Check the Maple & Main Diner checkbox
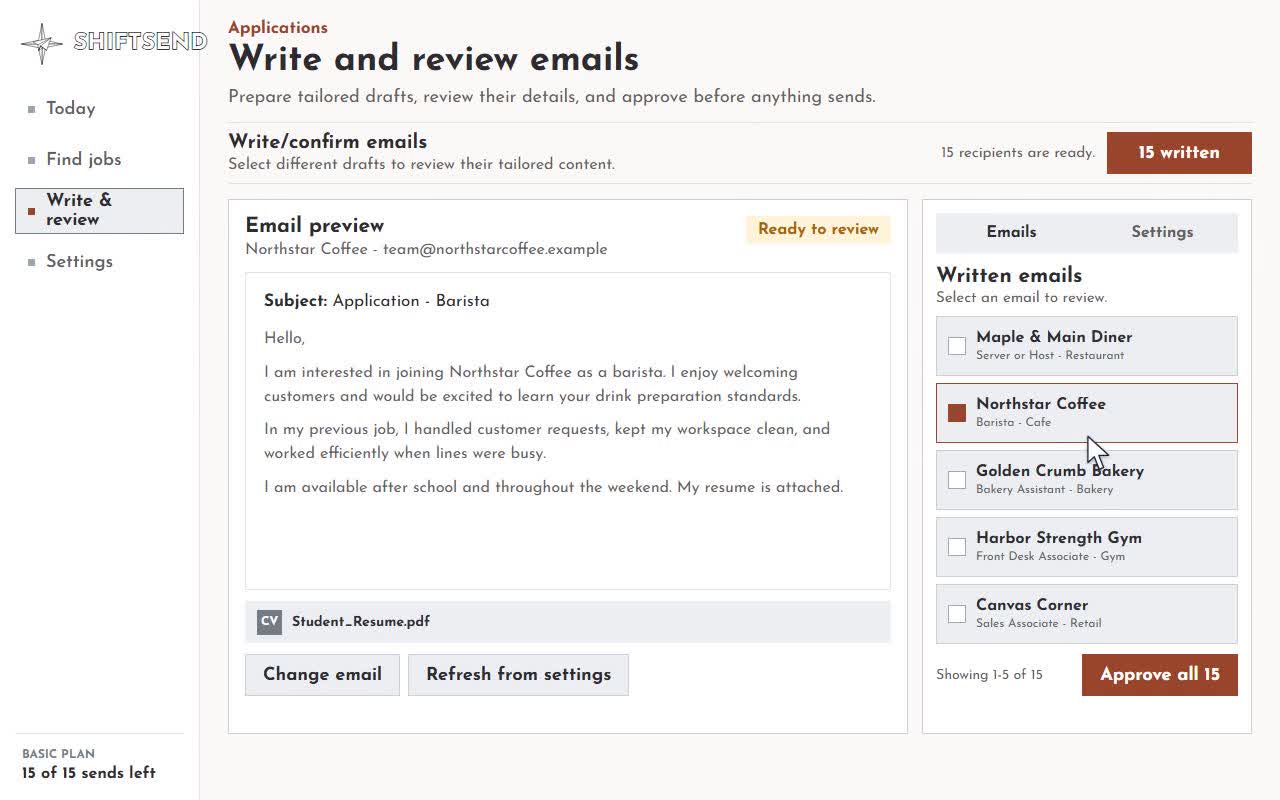The height and width of the screenshot is (800, 1280). point(957,346)
